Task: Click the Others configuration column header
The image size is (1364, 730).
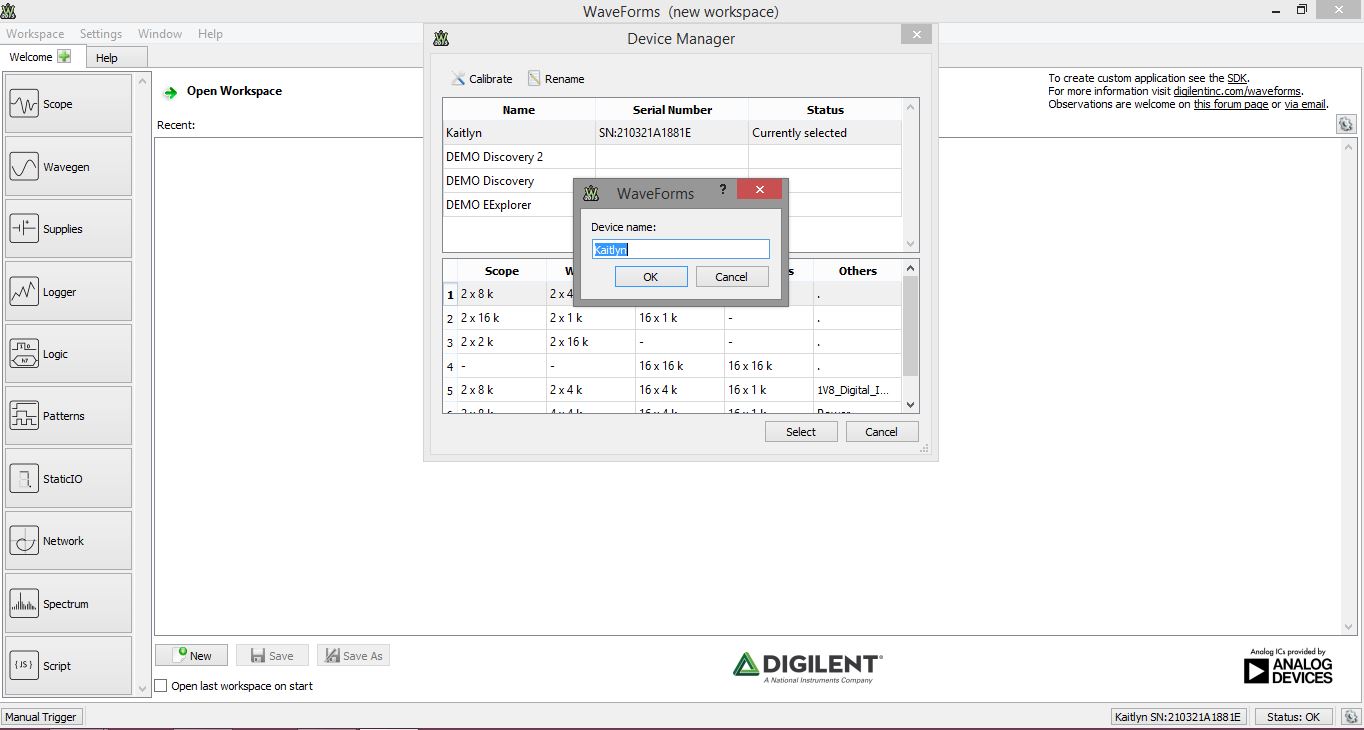Action: [x=857, y=271]
